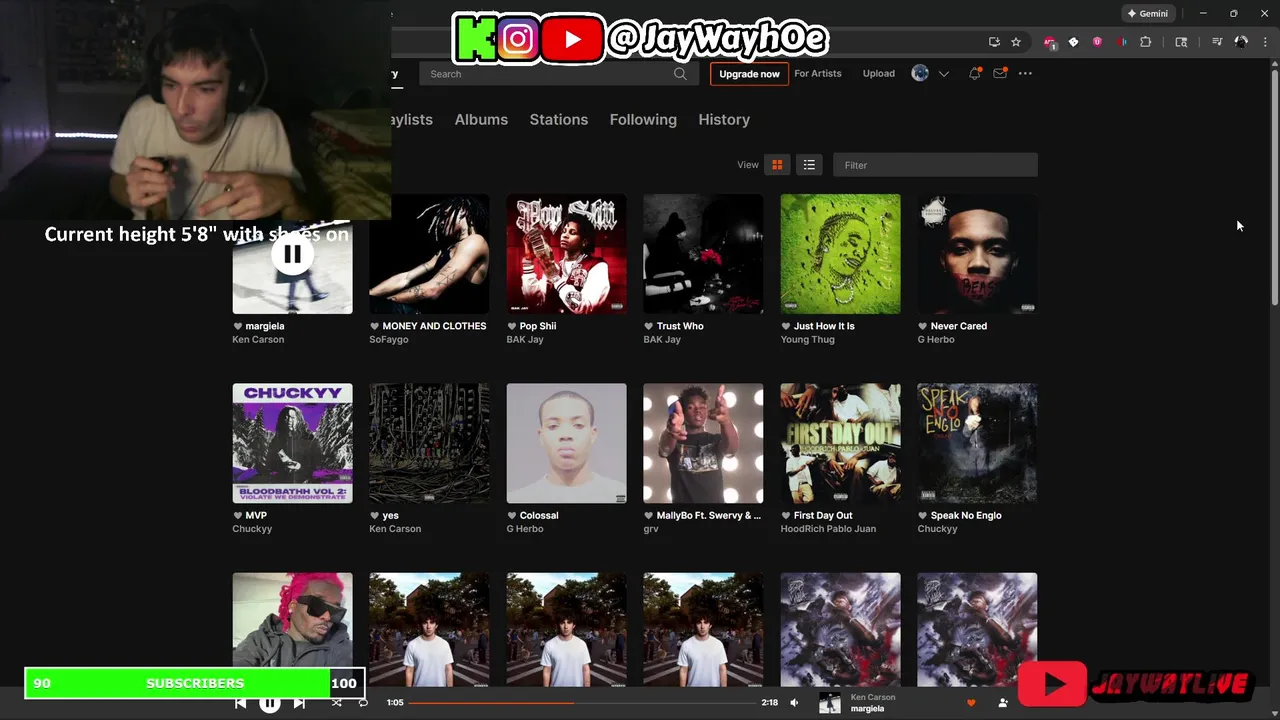Open the MallyBo Ft. Swervy track title
The height and width of the screenshot is (720, 1280).
pyautogui.click(x=709, y=515)
